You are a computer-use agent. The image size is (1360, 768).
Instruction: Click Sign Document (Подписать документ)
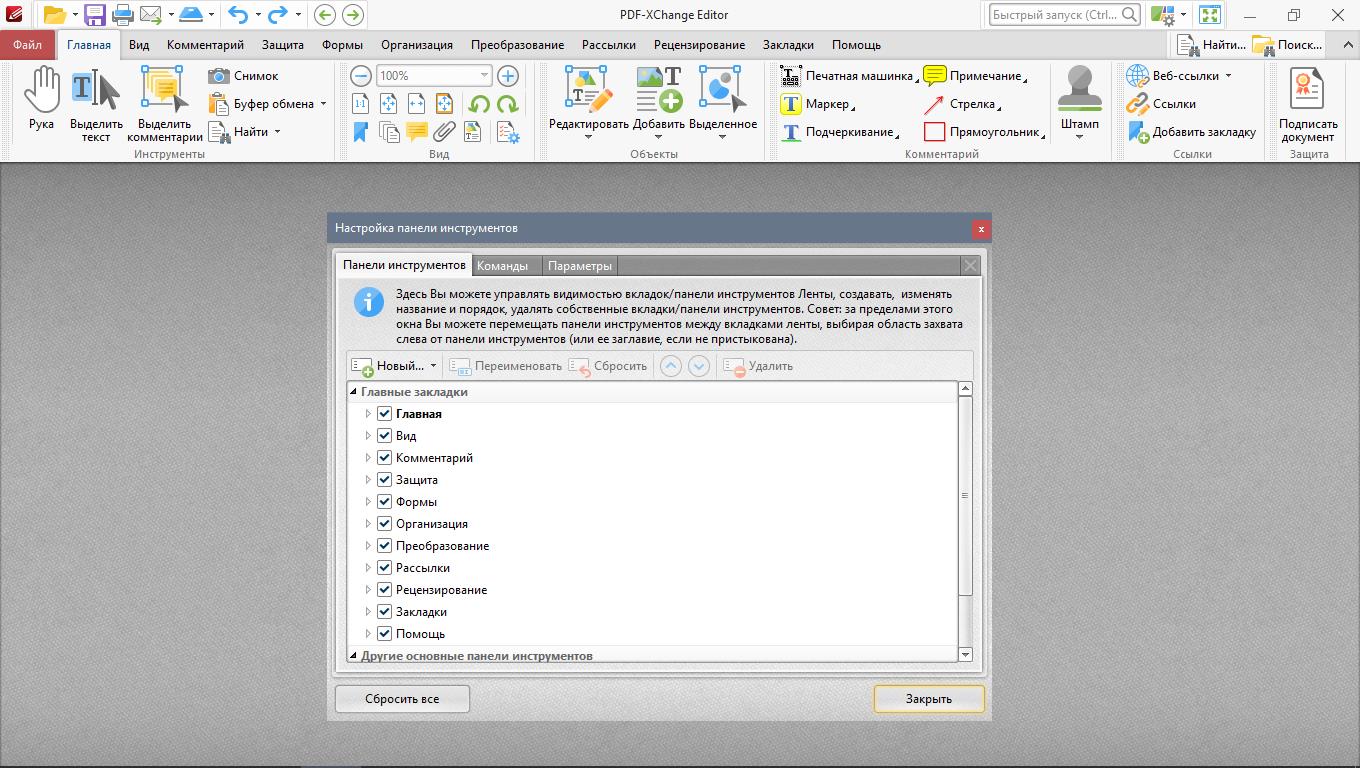(1308, 104)
